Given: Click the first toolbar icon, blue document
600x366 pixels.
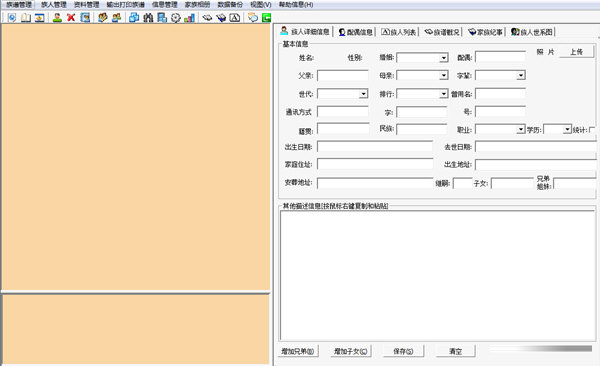Looking at the screenshot, I should click(12, 18).
